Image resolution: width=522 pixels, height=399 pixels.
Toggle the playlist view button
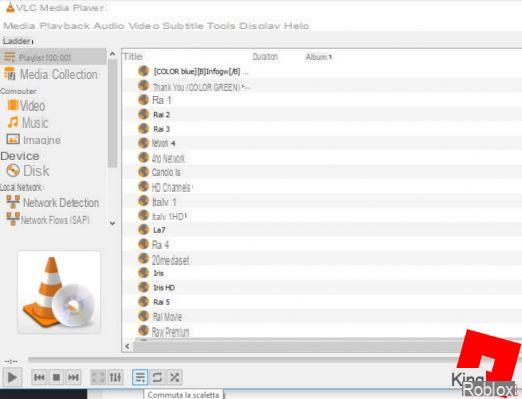point(140,377)
